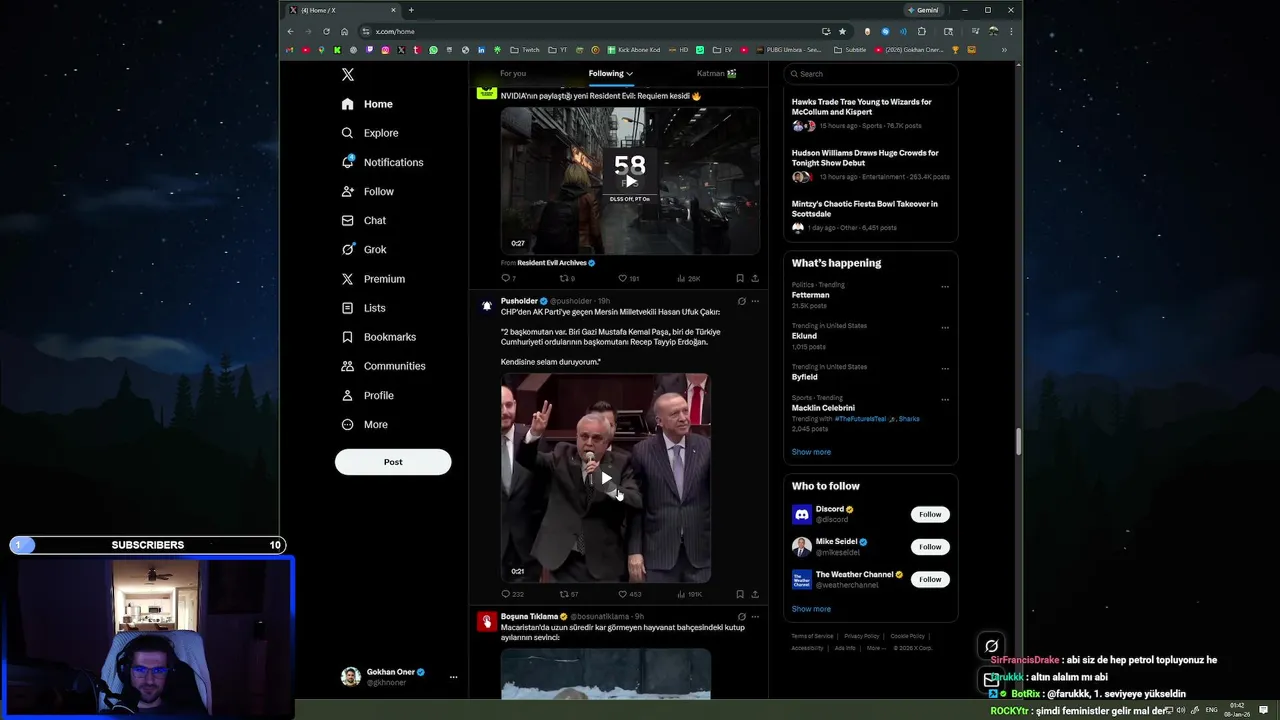Open Chat in the sidebar
Viewport: 1280px width, 720px height.
363,220
